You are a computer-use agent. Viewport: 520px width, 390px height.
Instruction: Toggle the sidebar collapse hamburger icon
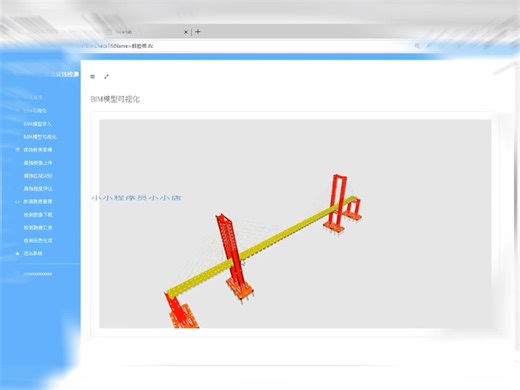(x=93, y=77)
